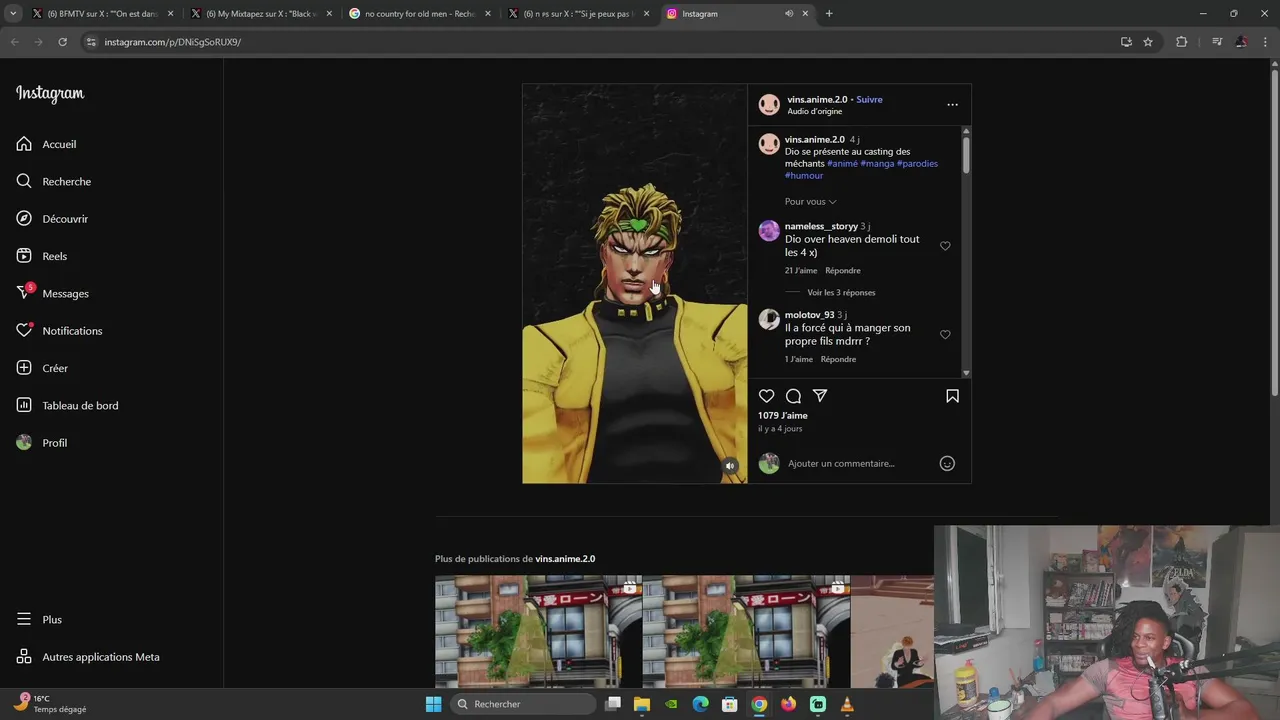Like the nameless__storyy comment

pos(945,246)
